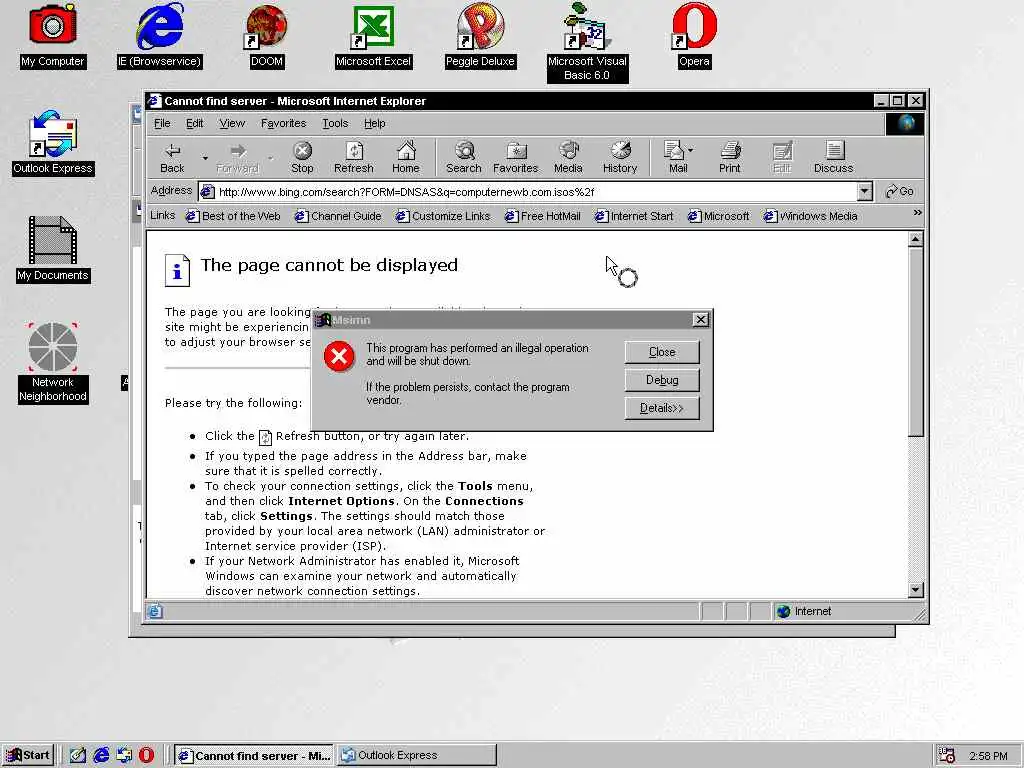Expand the Mail button dropdown arrow

pyautogui.click(x=690, y=150)
